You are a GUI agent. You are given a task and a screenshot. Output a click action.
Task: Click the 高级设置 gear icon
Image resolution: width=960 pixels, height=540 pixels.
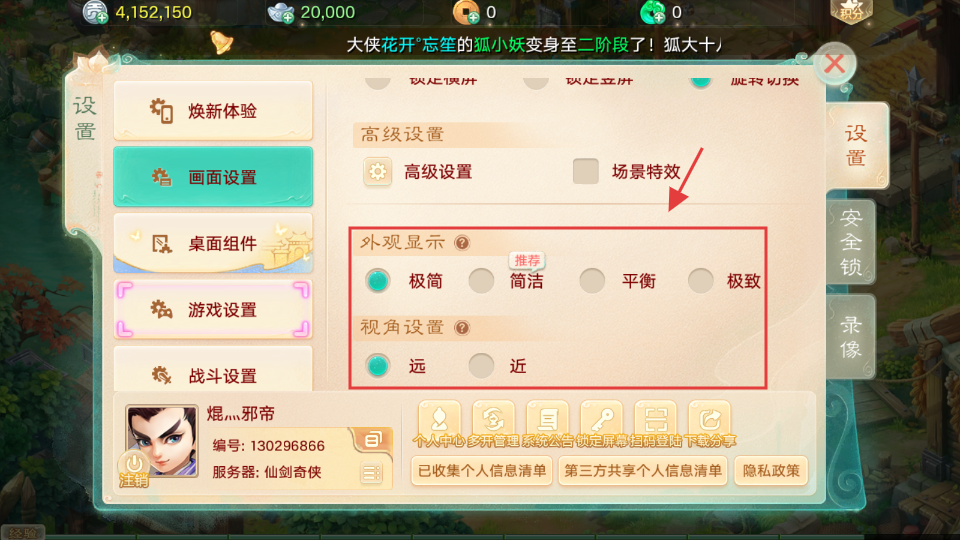tap(377, 171)
